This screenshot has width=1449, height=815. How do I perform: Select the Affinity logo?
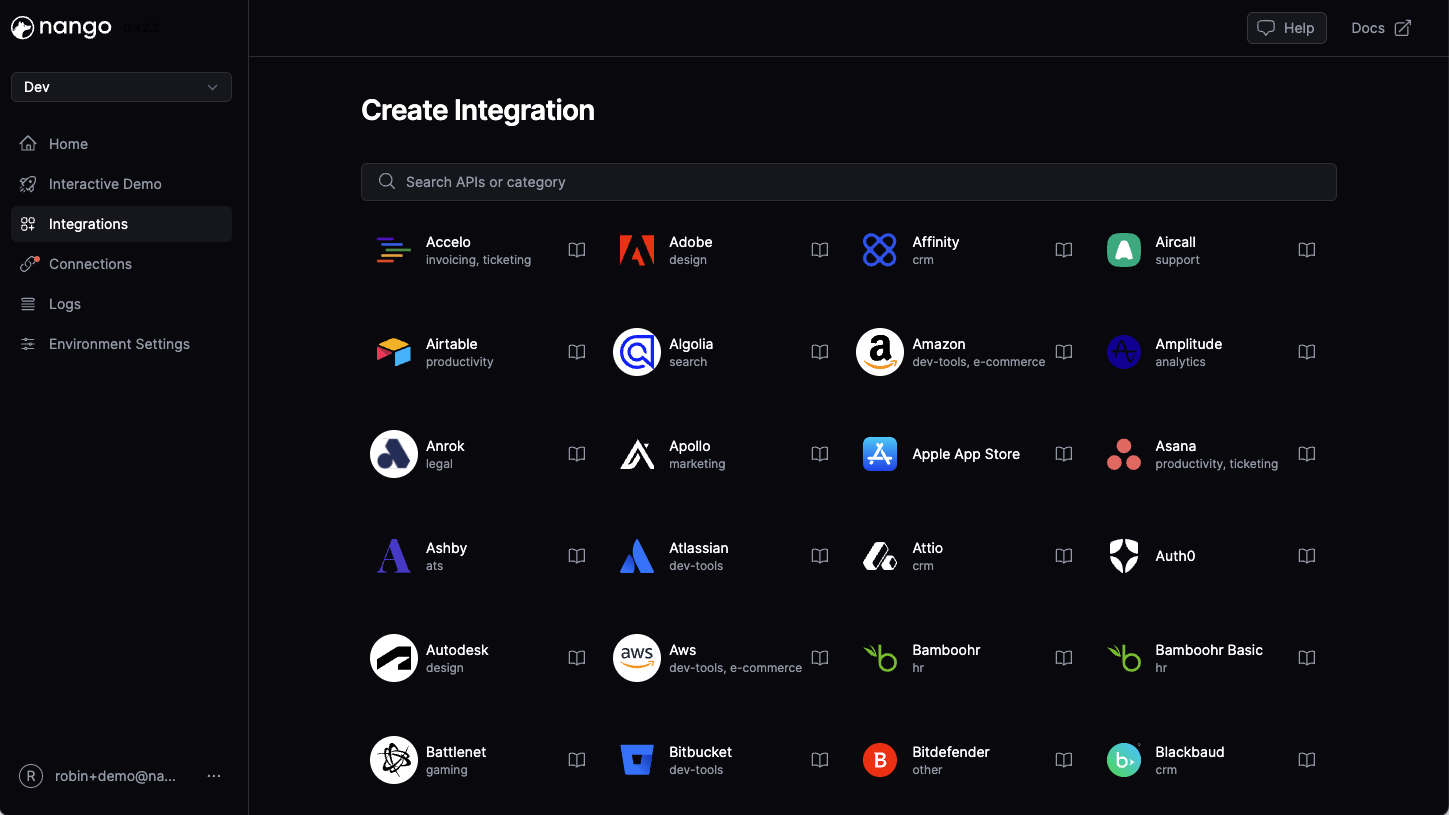pyautogui.click(x=879, y=250)
